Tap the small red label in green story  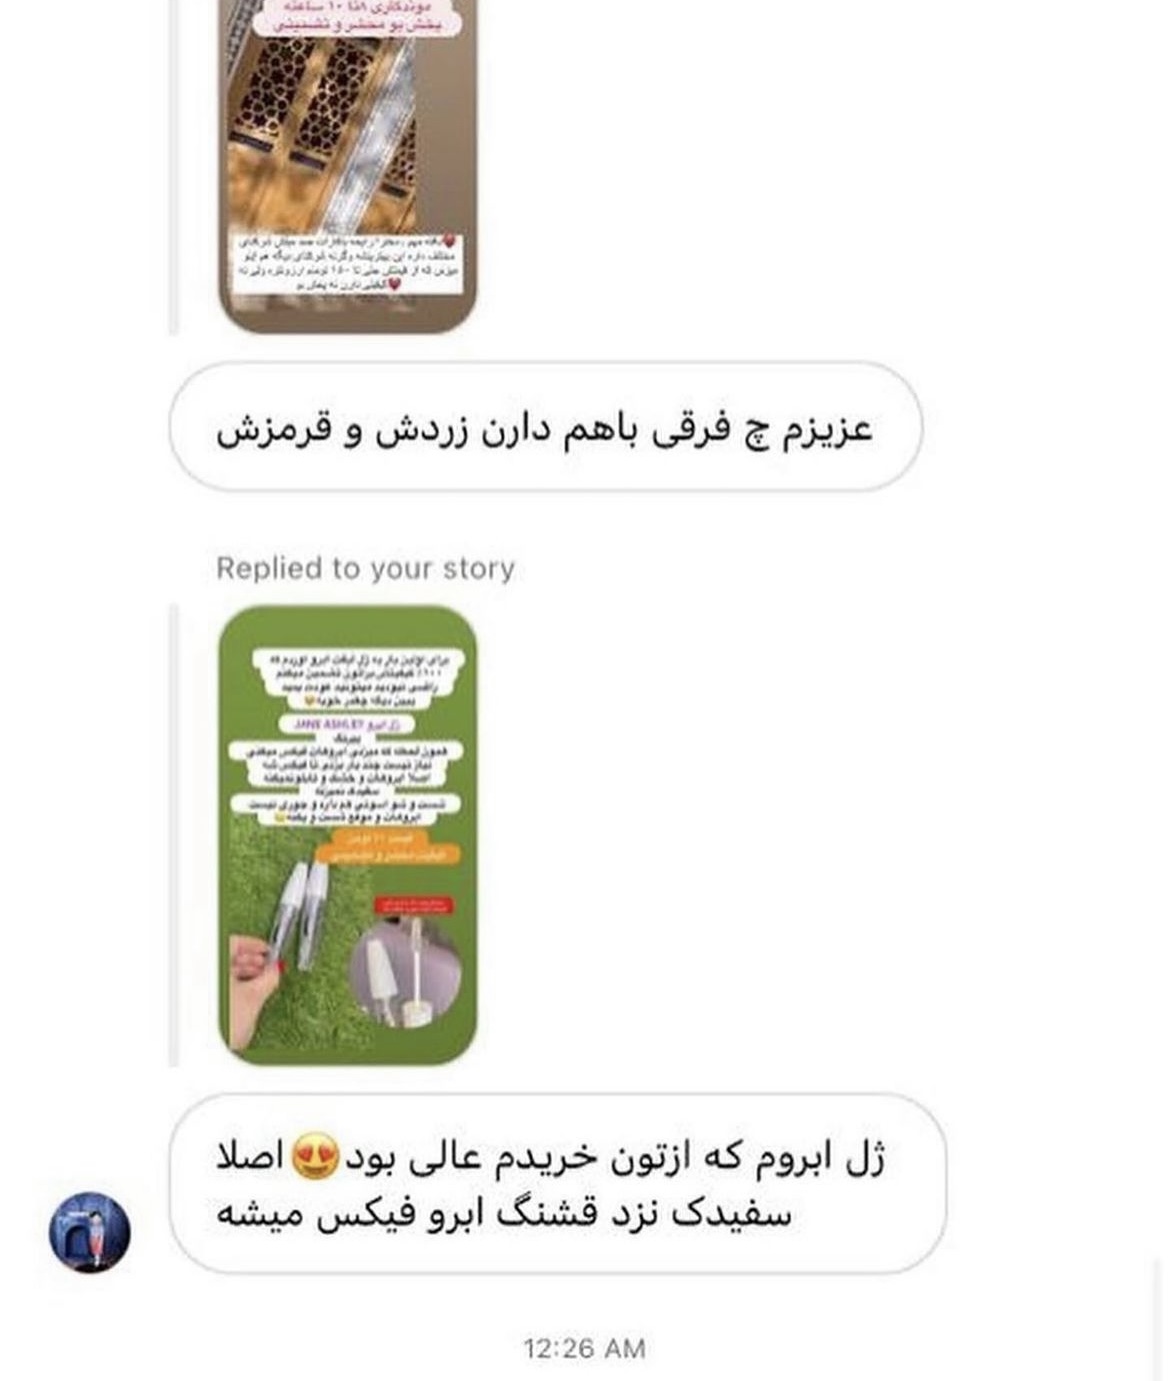pyautogui.click(x=414, y=906)
